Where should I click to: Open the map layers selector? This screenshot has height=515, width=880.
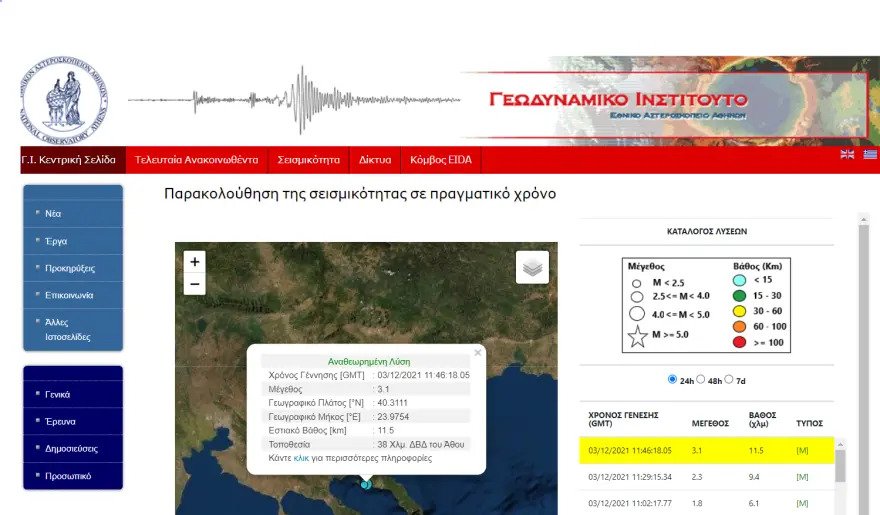tap(532, 267)
